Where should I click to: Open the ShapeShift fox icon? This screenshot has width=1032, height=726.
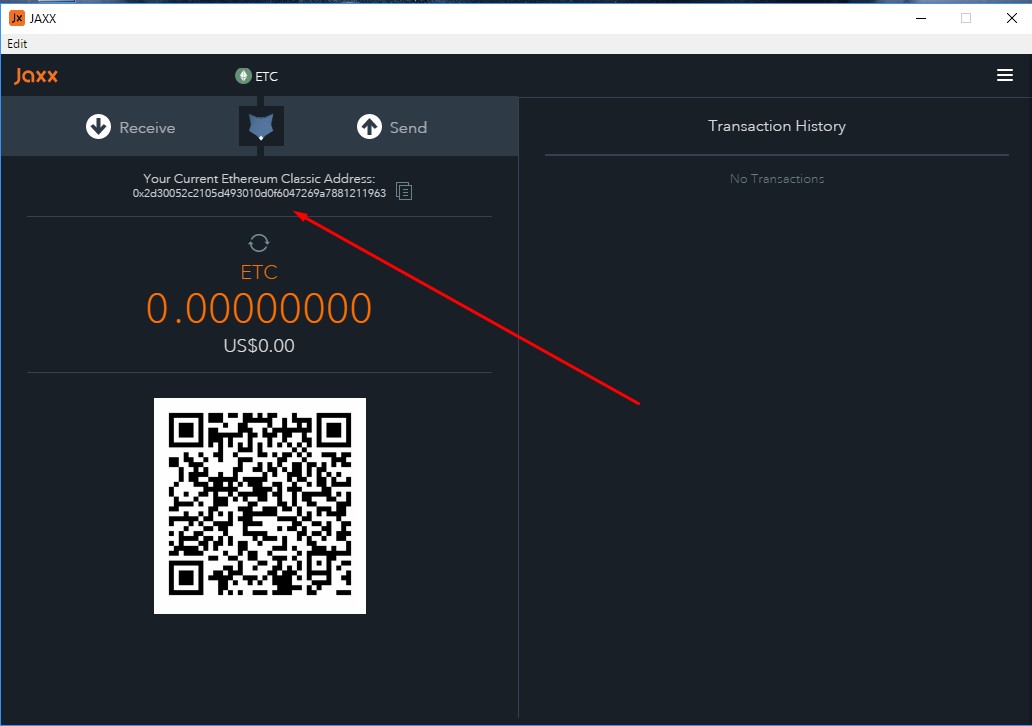coord(261,126)
